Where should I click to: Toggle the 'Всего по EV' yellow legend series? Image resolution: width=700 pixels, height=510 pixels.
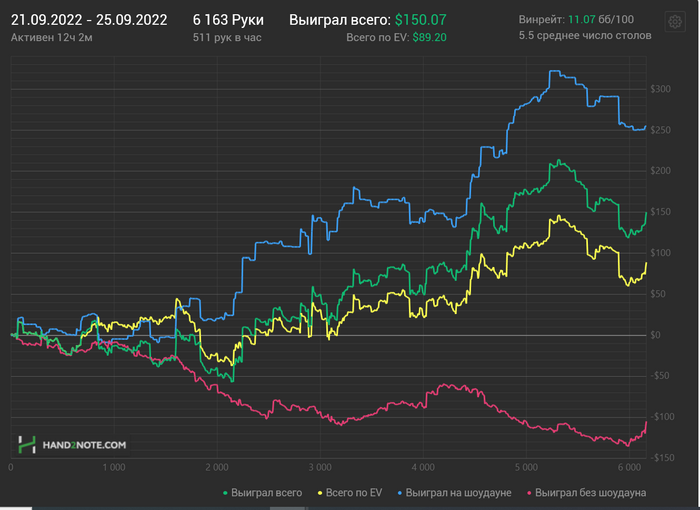[350, 493]
